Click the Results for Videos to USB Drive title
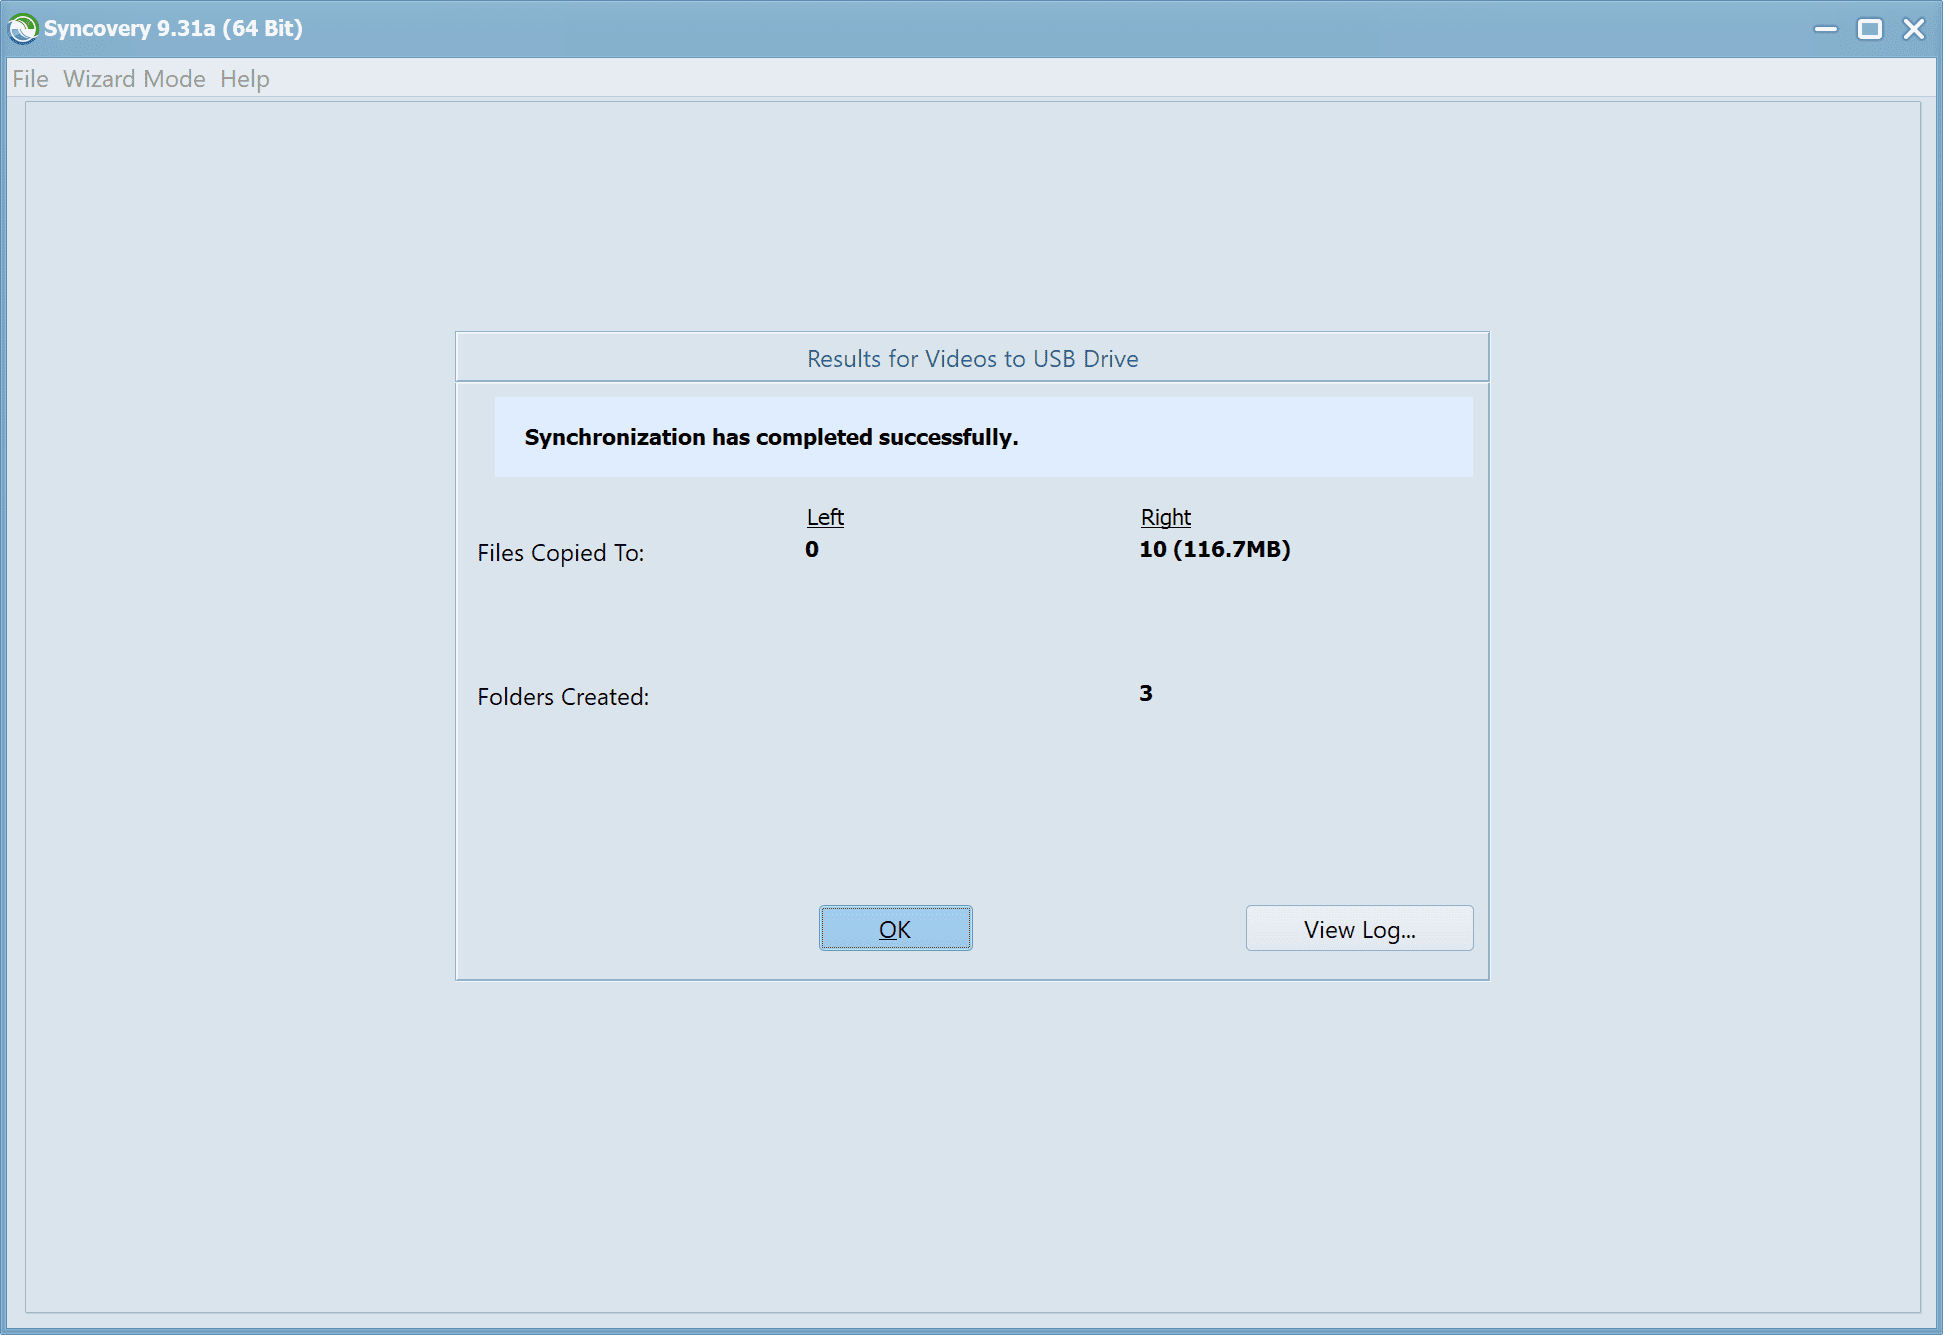This screenshot has height=1335, width=1943. (x=973, y=358)
